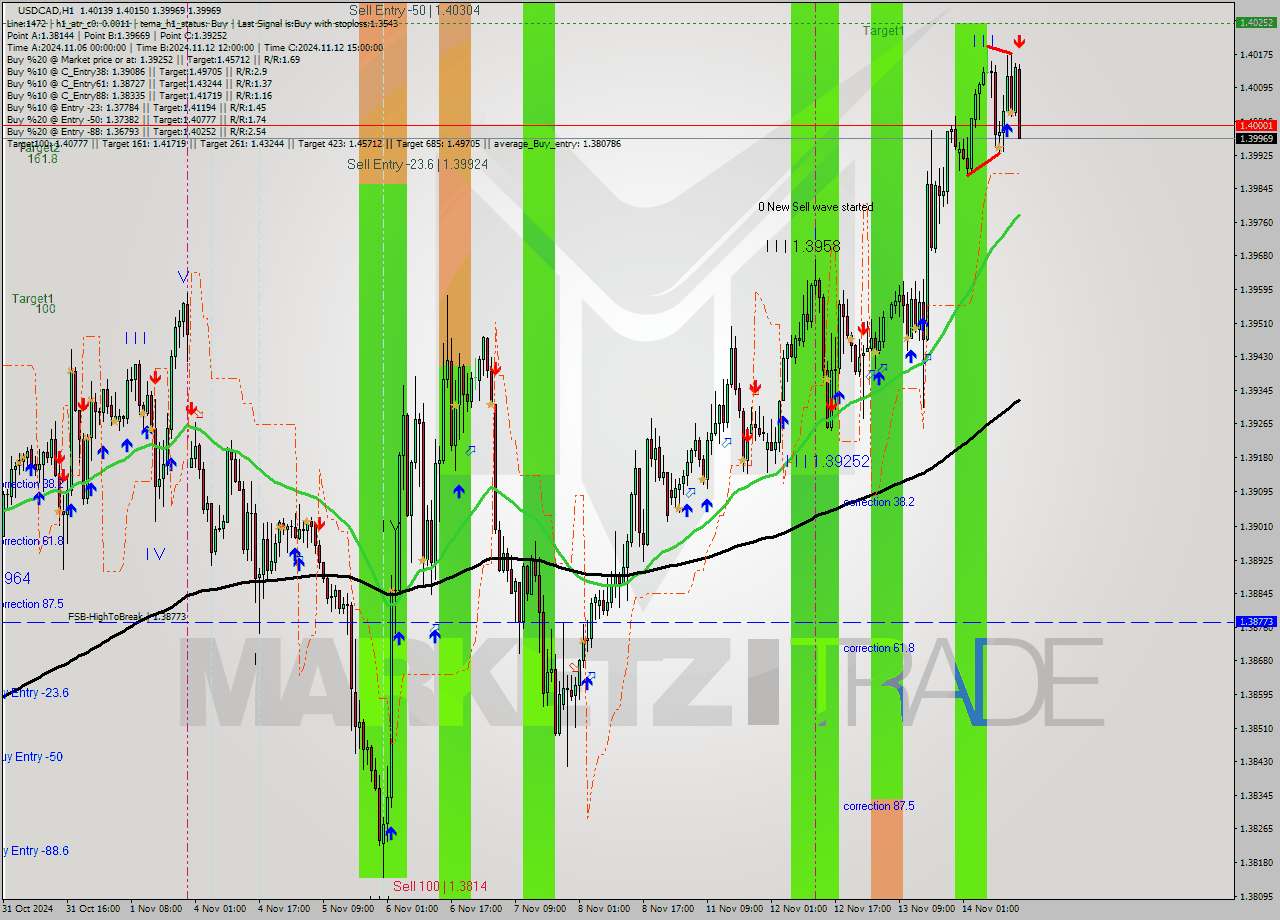Screen dimensions: 1280x920
Task: Select 'correction 38.2' label near 12 Nov
Action: [x=878, y=502]
